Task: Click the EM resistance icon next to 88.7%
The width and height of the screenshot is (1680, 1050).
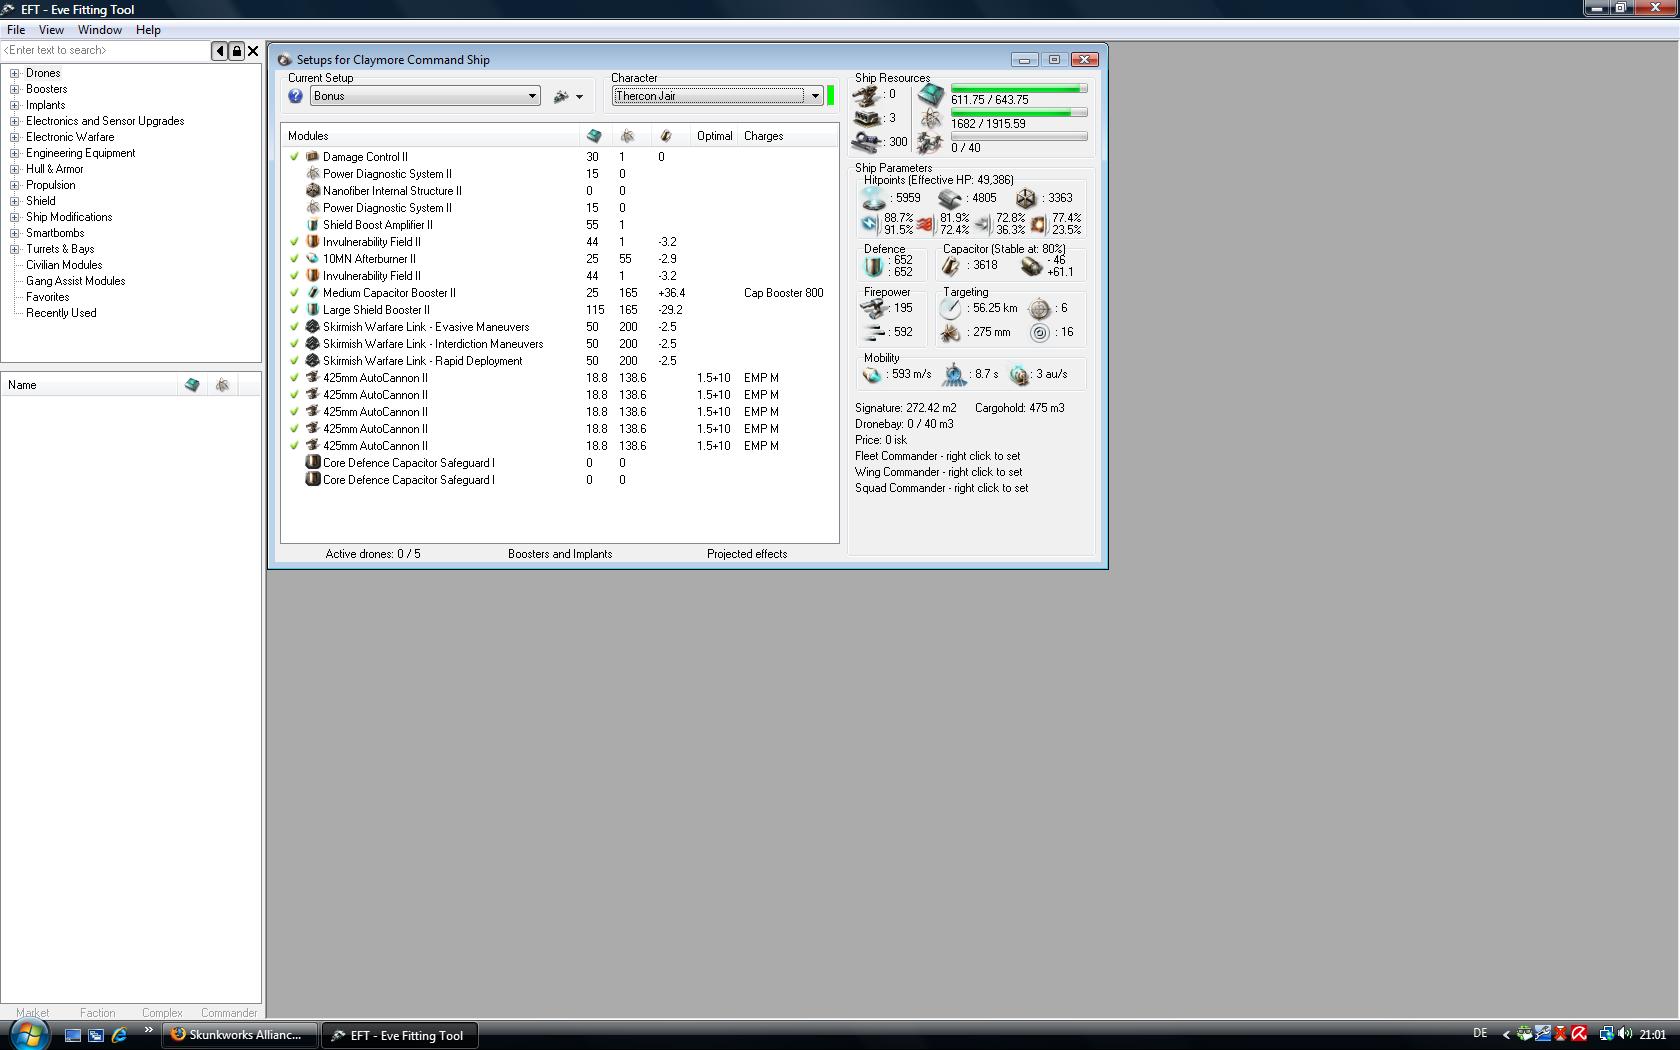Action: click(870, 224)
